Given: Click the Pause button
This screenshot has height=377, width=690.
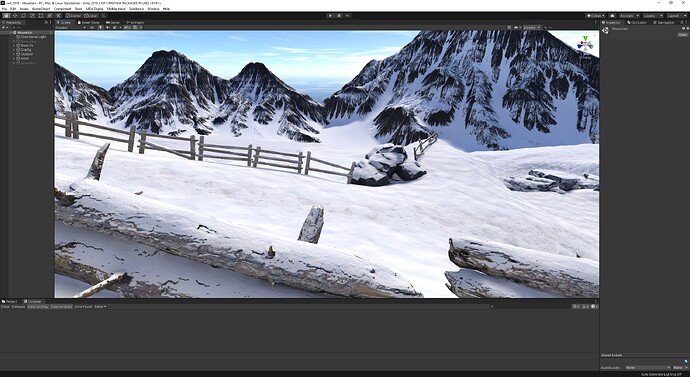Looking at the screenshot, I should pyautogui.click(x=339, y=15).
